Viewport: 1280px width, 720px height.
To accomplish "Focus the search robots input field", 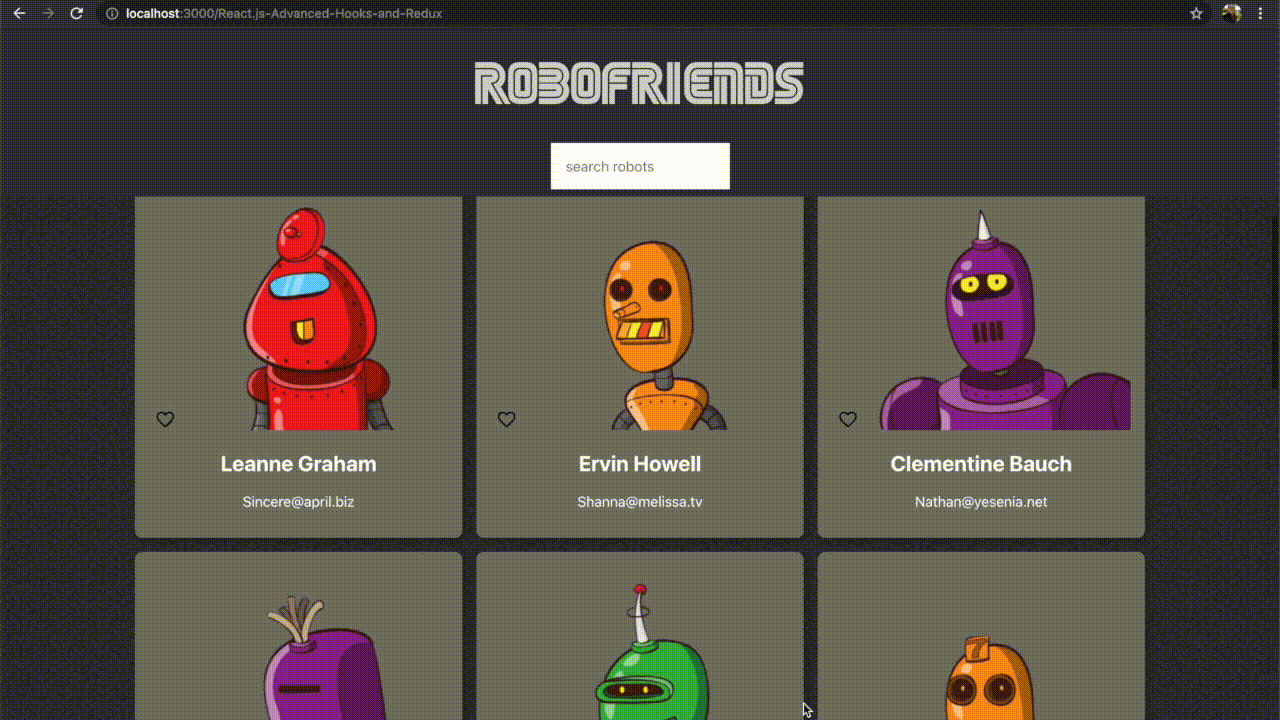I will 640,166.
